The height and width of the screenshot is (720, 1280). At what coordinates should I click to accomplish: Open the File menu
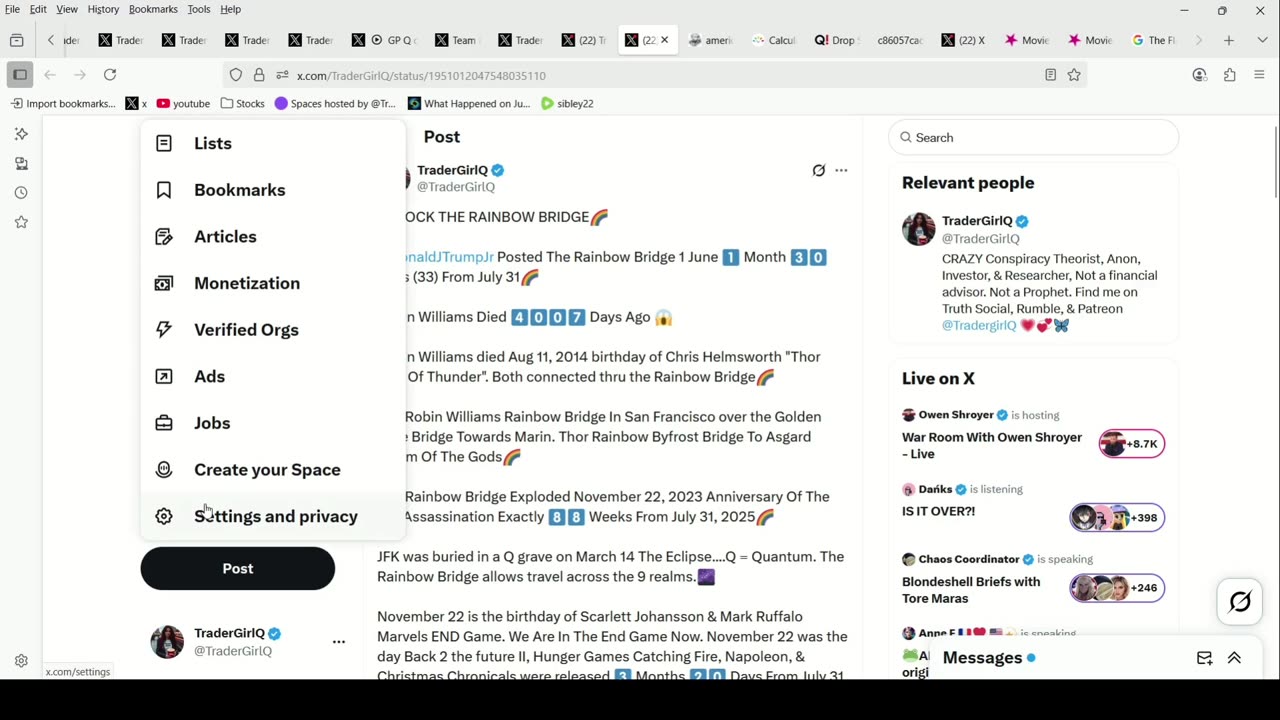pyautogui.click(x=12, y=9)
